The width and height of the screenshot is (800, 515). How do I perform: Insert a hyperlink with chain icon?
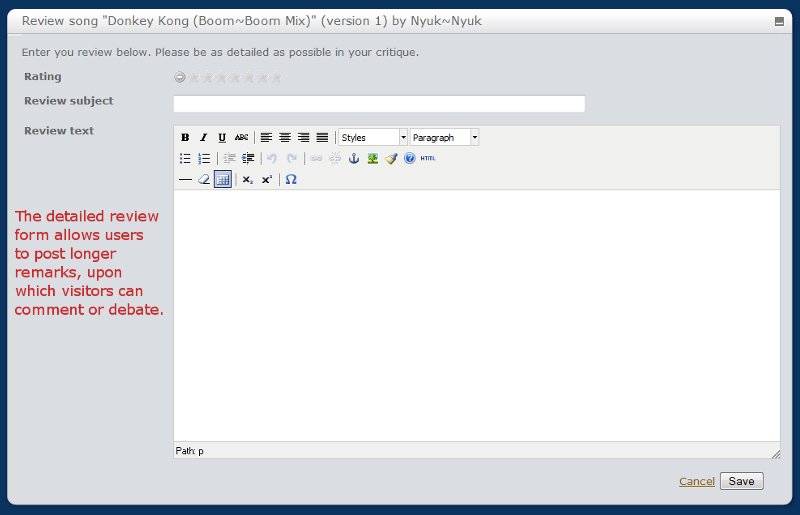pyautogui.click(x=316, y=158)
